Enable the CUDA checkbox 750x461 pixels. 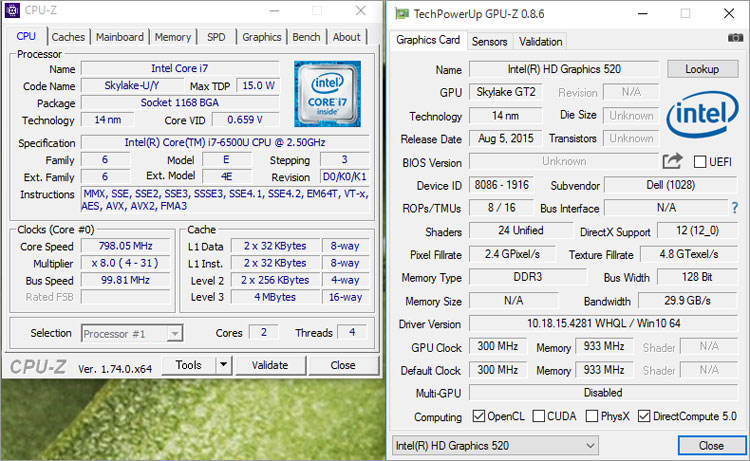[x=539, y=416]
